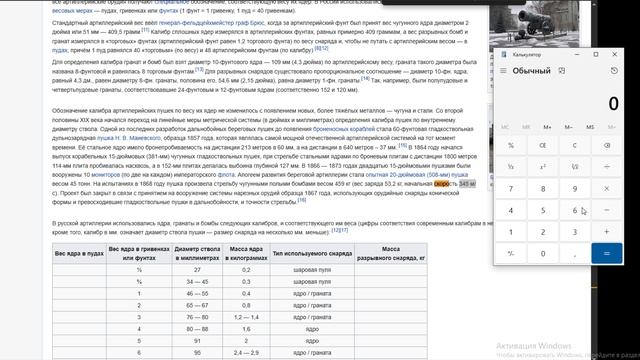Click table cell '2,4 — 2,9'
640x360 pixels.
point(246,353)
